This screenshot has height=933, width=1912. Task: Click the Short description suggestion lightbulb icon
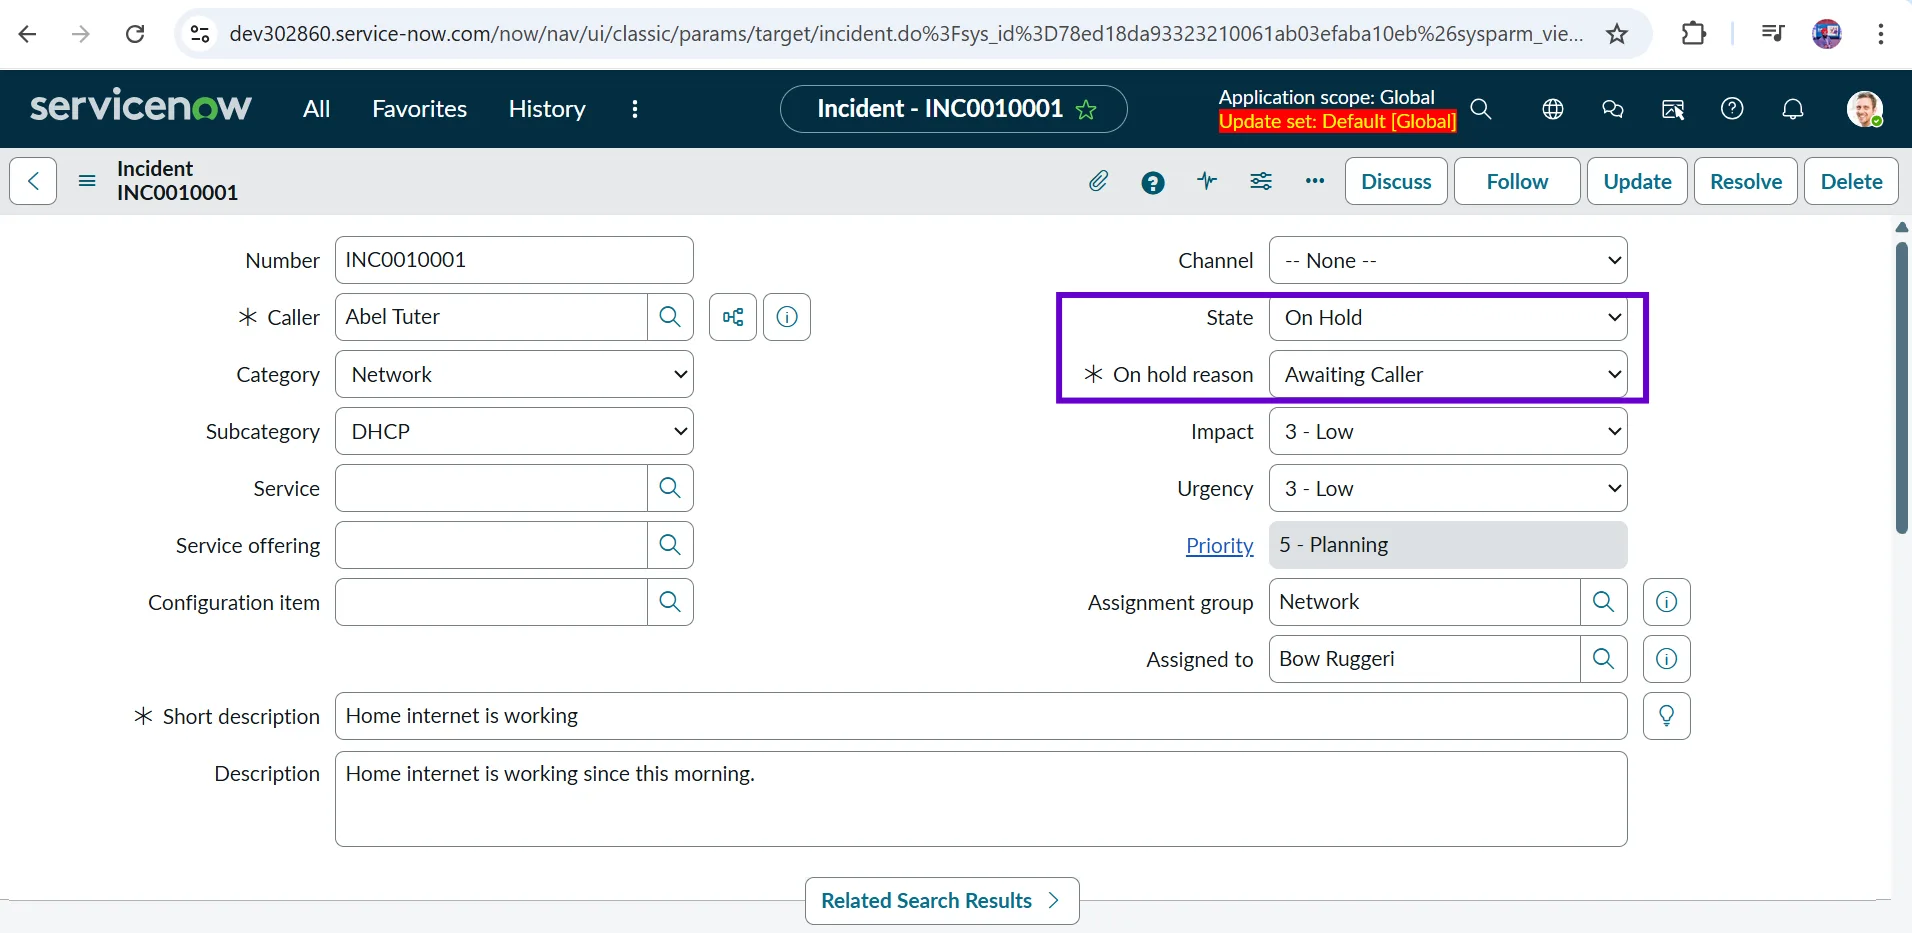pyautogui.click(x=1666, y=716)
